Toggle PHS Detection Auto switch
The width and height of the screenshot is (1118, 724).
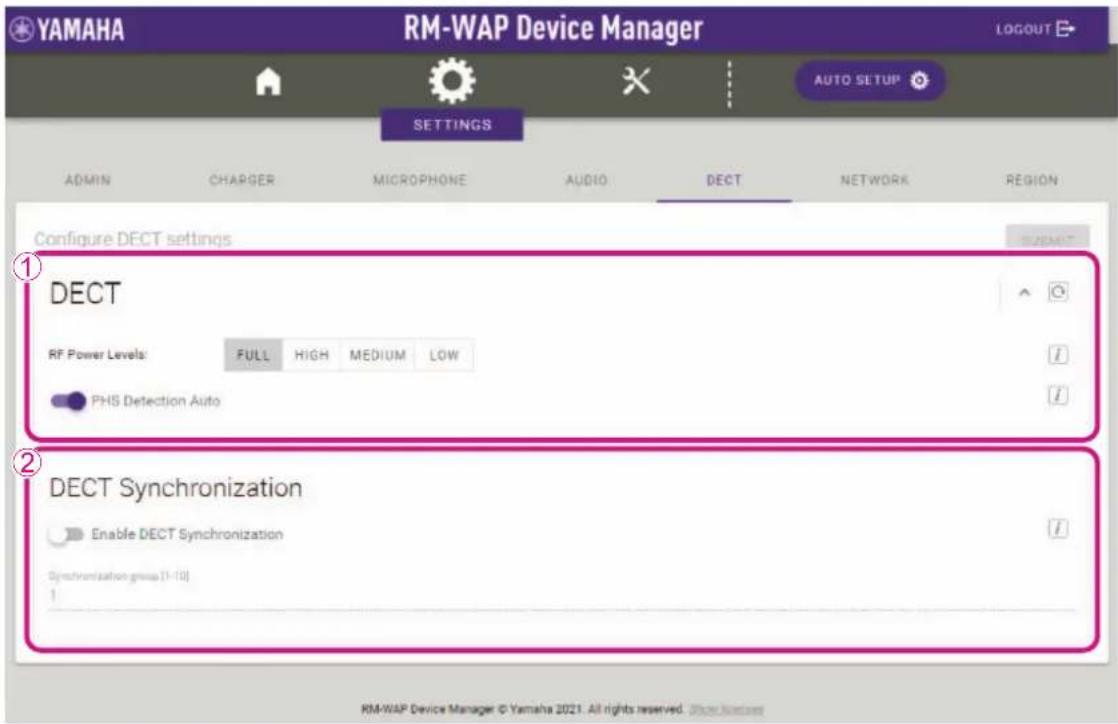(68, 401)
